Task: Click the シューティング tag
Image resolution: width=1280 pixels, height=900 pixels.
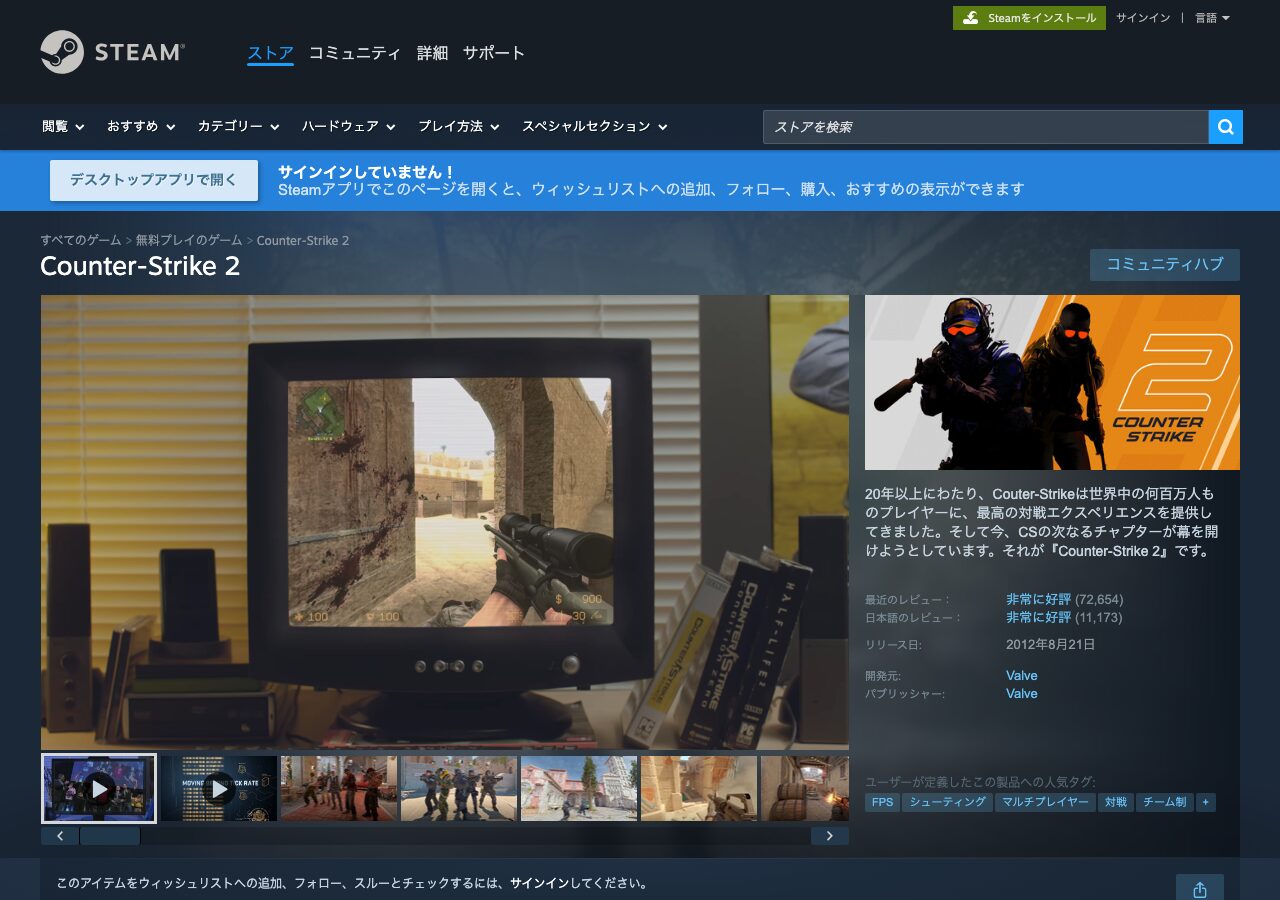Action: click(948, 802)
